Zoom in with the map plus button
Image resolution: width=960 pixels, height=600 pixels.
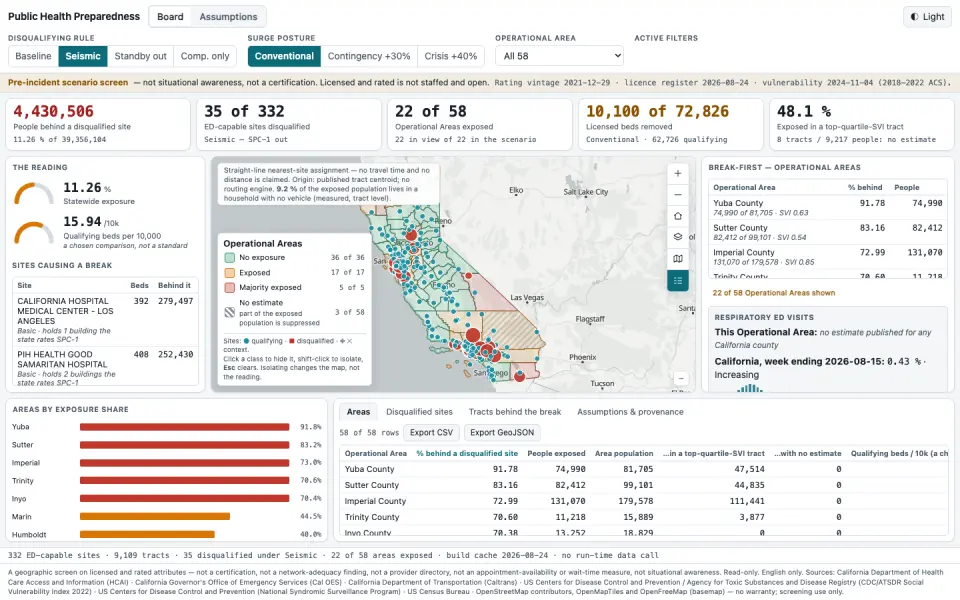click(x=678, y=173)
